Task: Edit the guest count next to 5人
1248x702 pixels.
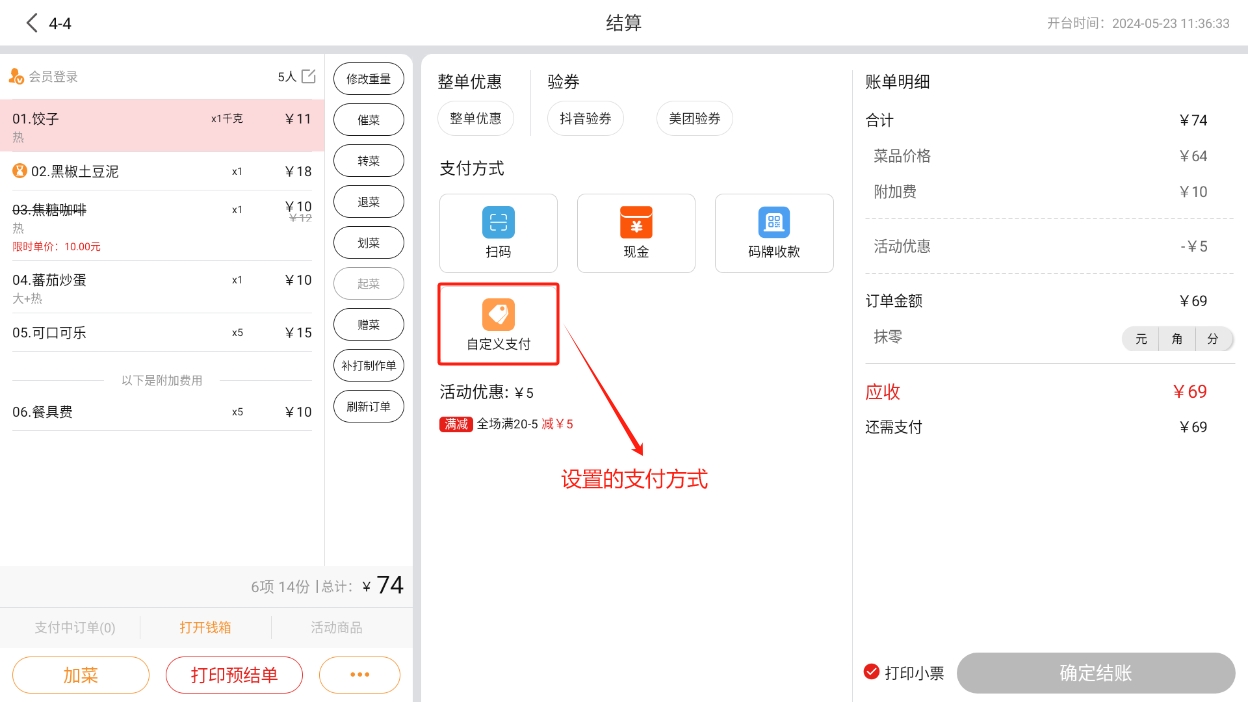Action: pos(308,76)
